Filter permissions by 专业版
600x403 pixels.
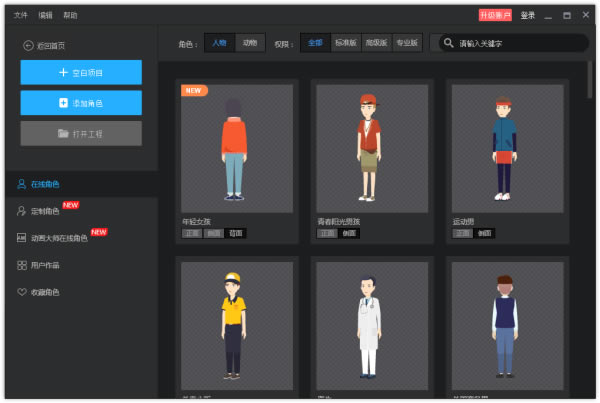pyautogui.click(x=406, y=43)
